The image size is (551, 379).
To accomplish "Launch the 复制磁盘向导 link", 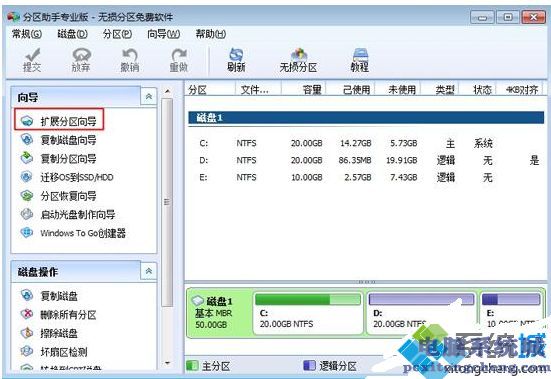I will click(69, 140).
